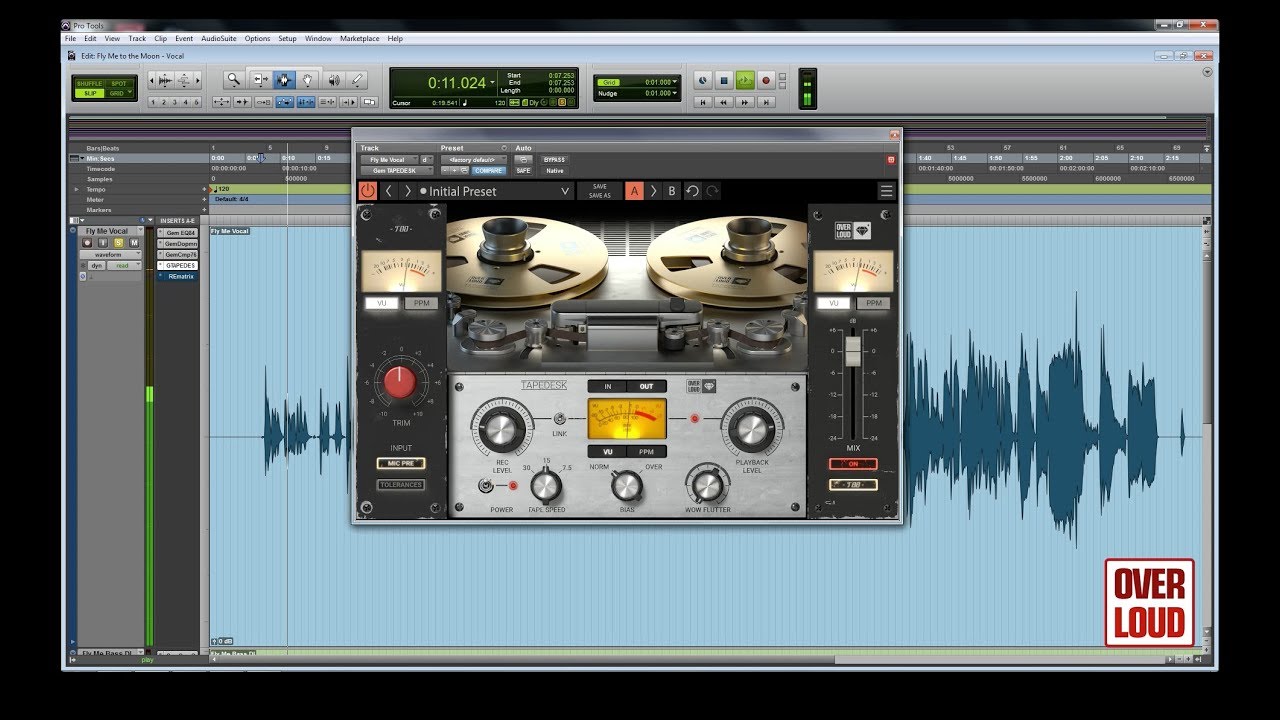Switch tape monitoring to IN

pos(607,386)
